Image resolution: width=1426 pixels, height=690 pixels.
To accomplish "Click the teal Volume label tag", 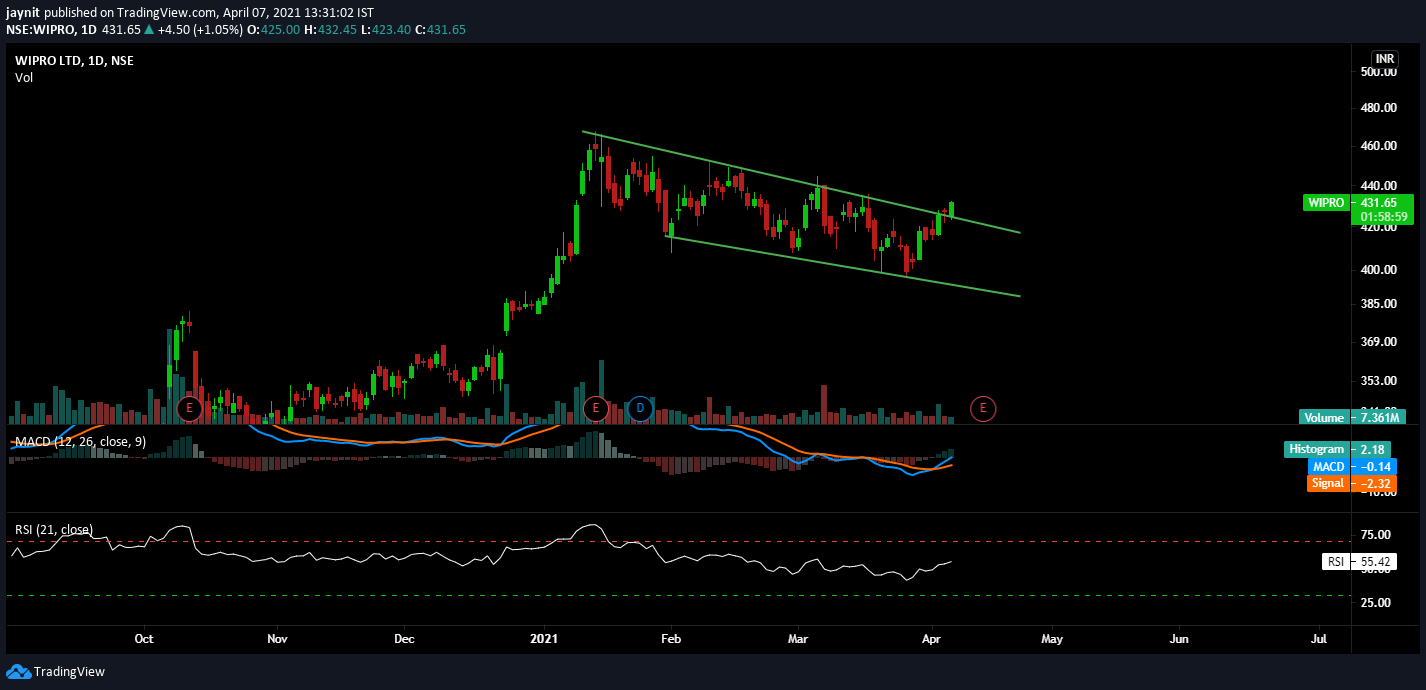I will point(1323,417).
